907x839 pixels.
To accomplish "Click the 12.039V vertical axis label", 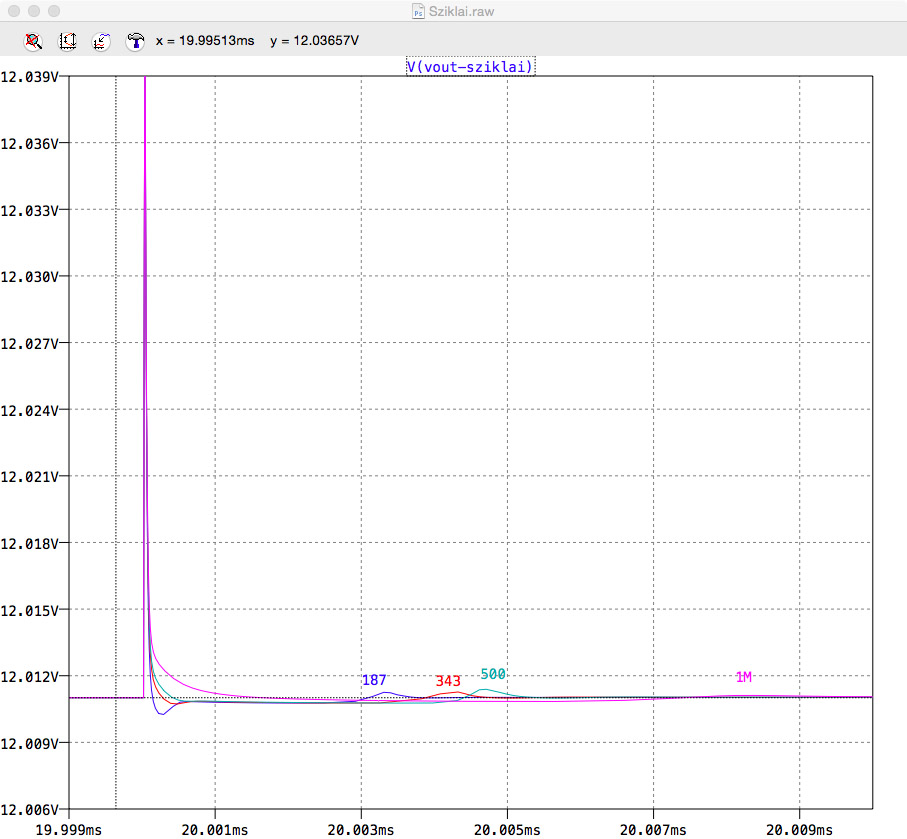I will coord(30,77).
